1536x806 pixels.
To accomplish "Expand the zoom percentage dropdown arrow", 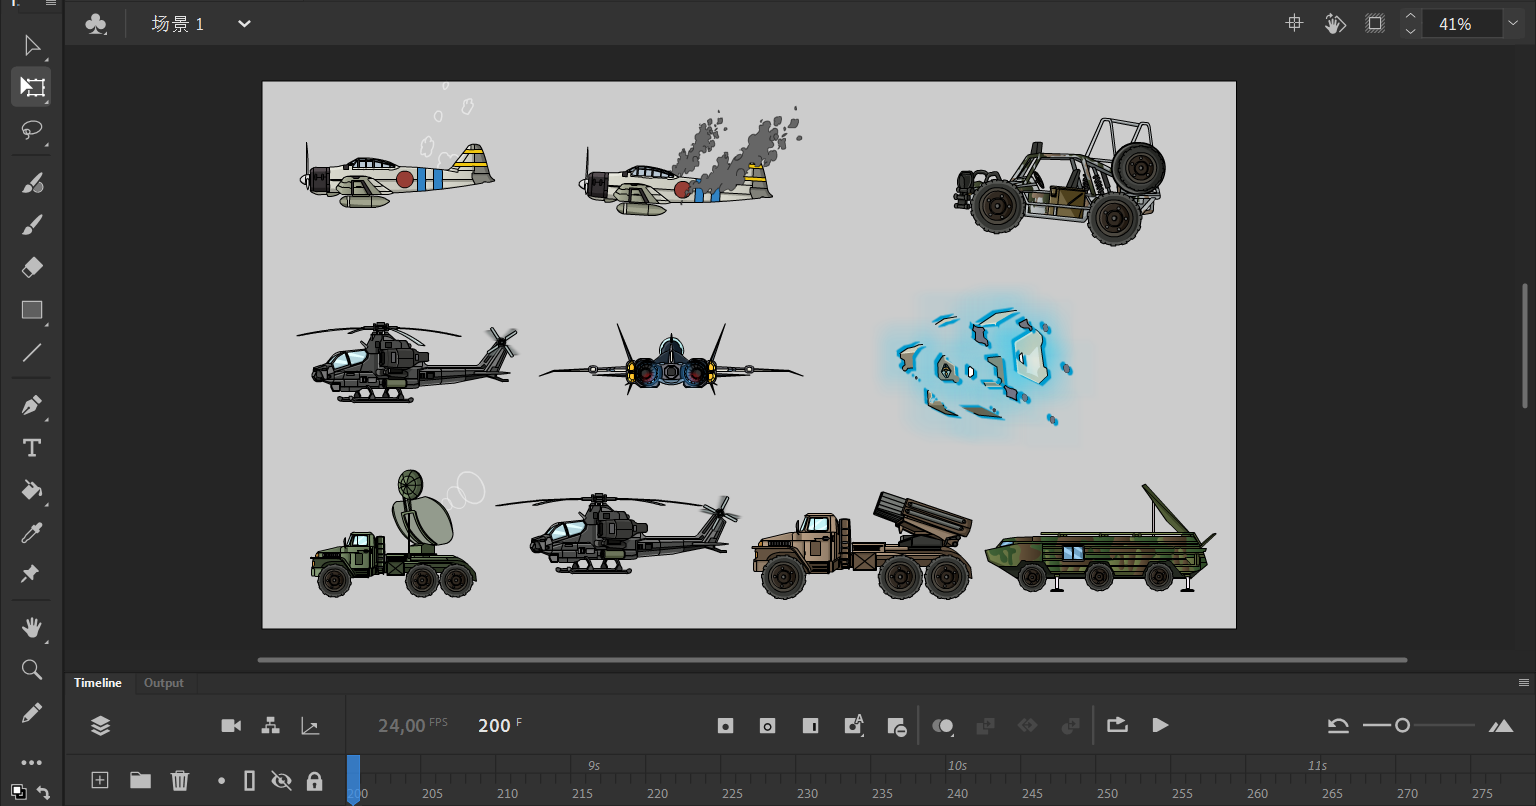I will (1512, 24).
